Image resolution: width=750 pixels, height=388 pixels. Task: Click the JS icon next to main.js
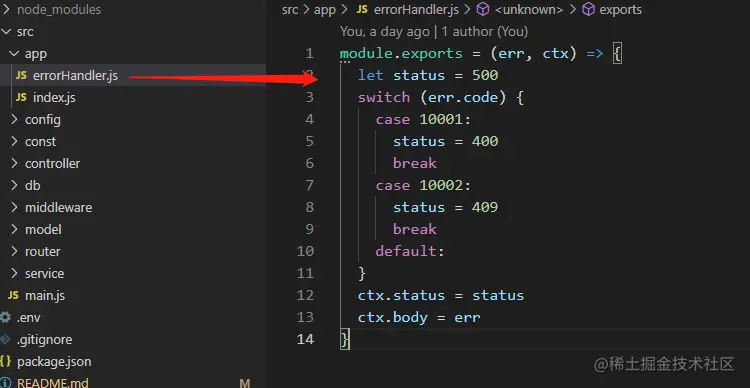click(13, 295)
